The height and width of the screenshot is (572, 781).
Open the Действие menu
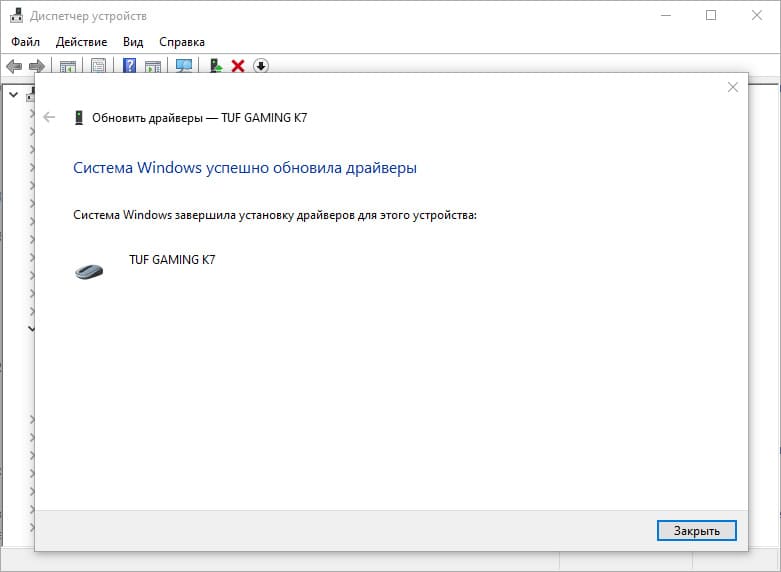pos(82,42)
